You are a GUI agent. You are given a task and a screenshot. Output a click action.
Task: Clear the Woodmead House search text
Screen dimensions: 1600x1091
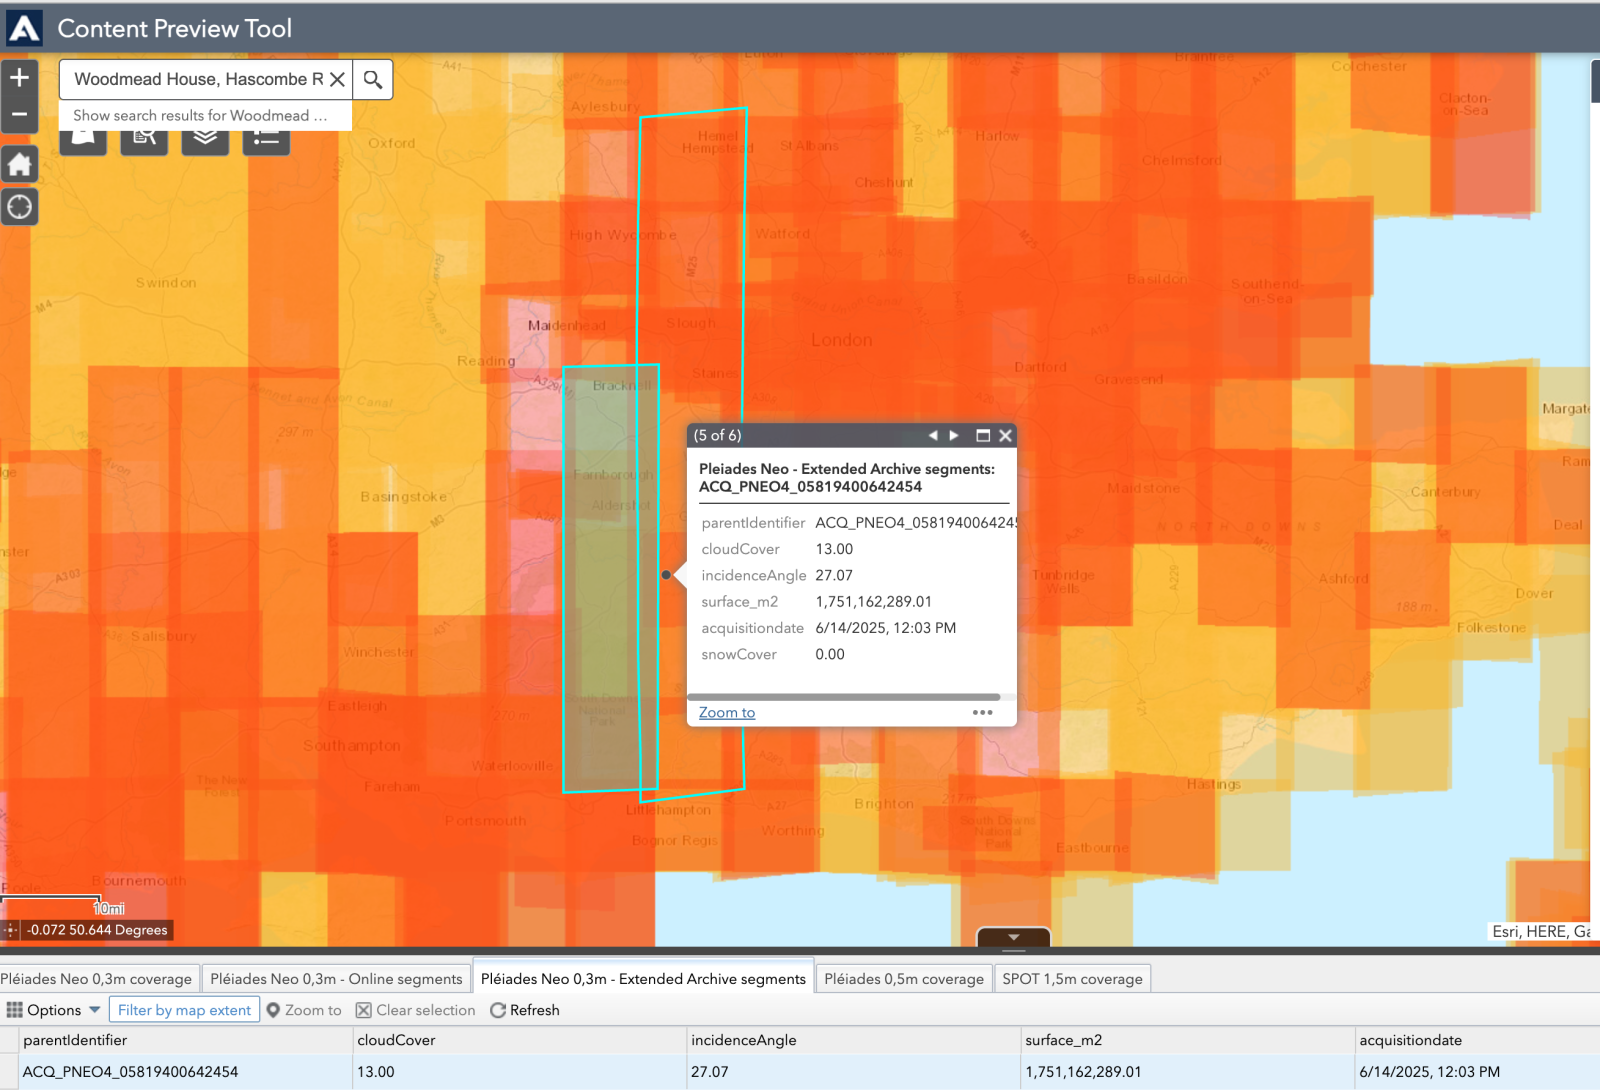pos(338,79)
